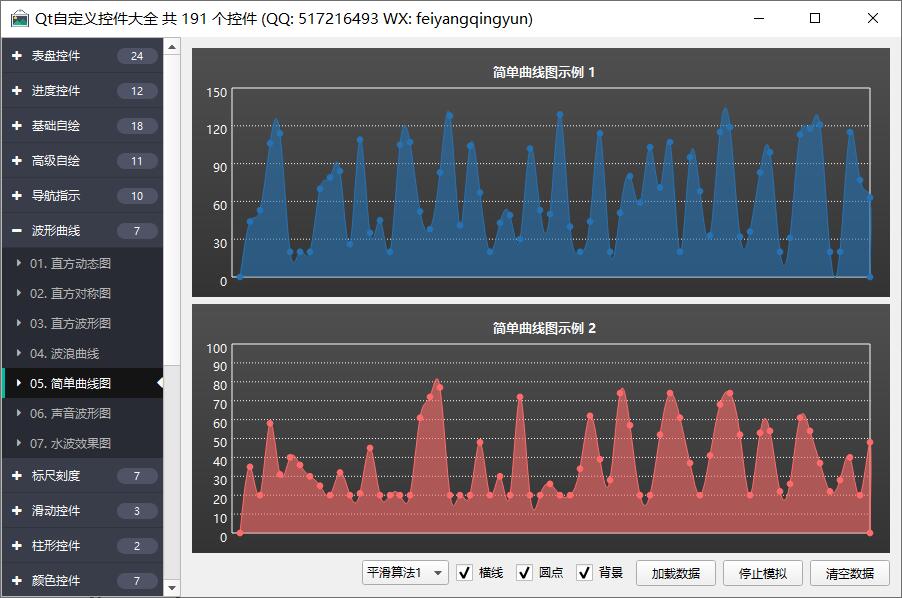Expand the 进度控件 category plus icon
The image size is (902, 598).
click(x=16, y=91)
